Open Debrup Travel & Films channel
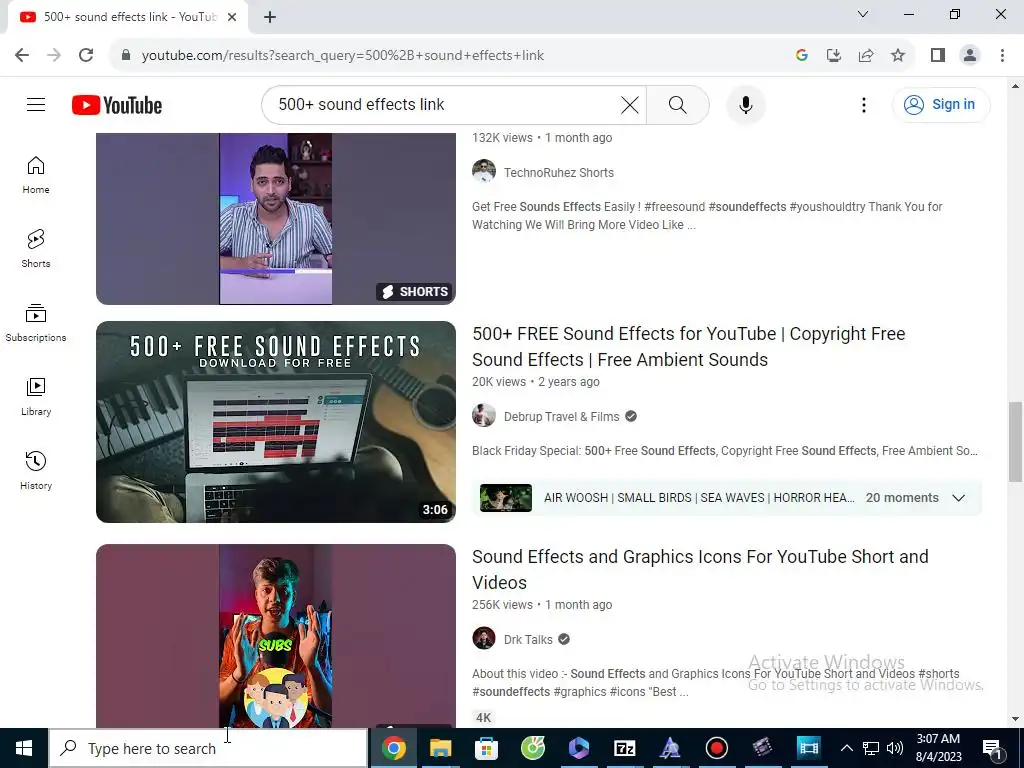The width and height of the screenshot is (1024, 768). coord(561,417)
